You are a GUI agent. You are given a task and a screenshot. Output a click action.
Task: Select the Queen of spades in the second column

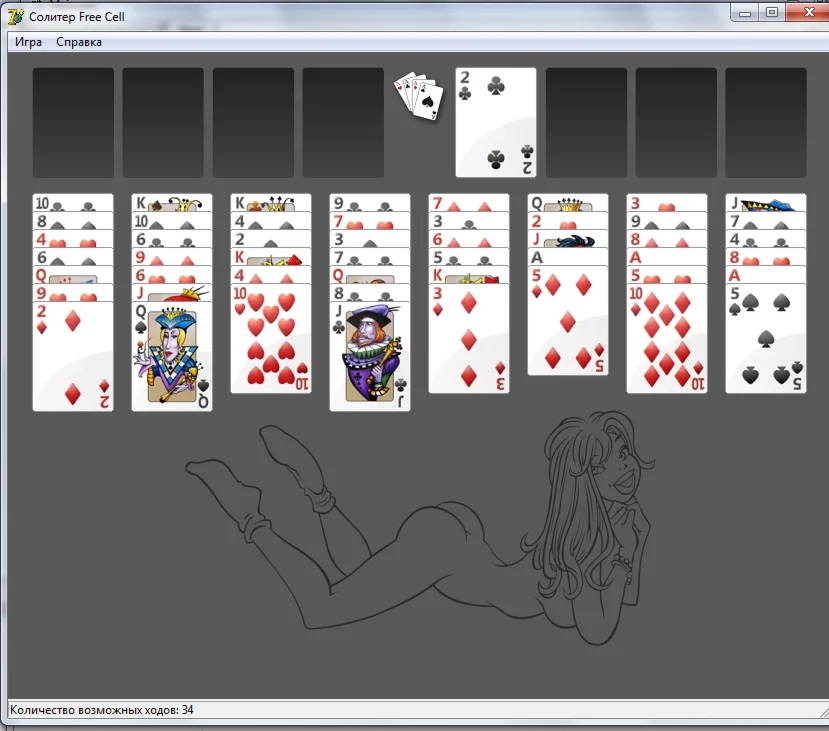point(172,356)
